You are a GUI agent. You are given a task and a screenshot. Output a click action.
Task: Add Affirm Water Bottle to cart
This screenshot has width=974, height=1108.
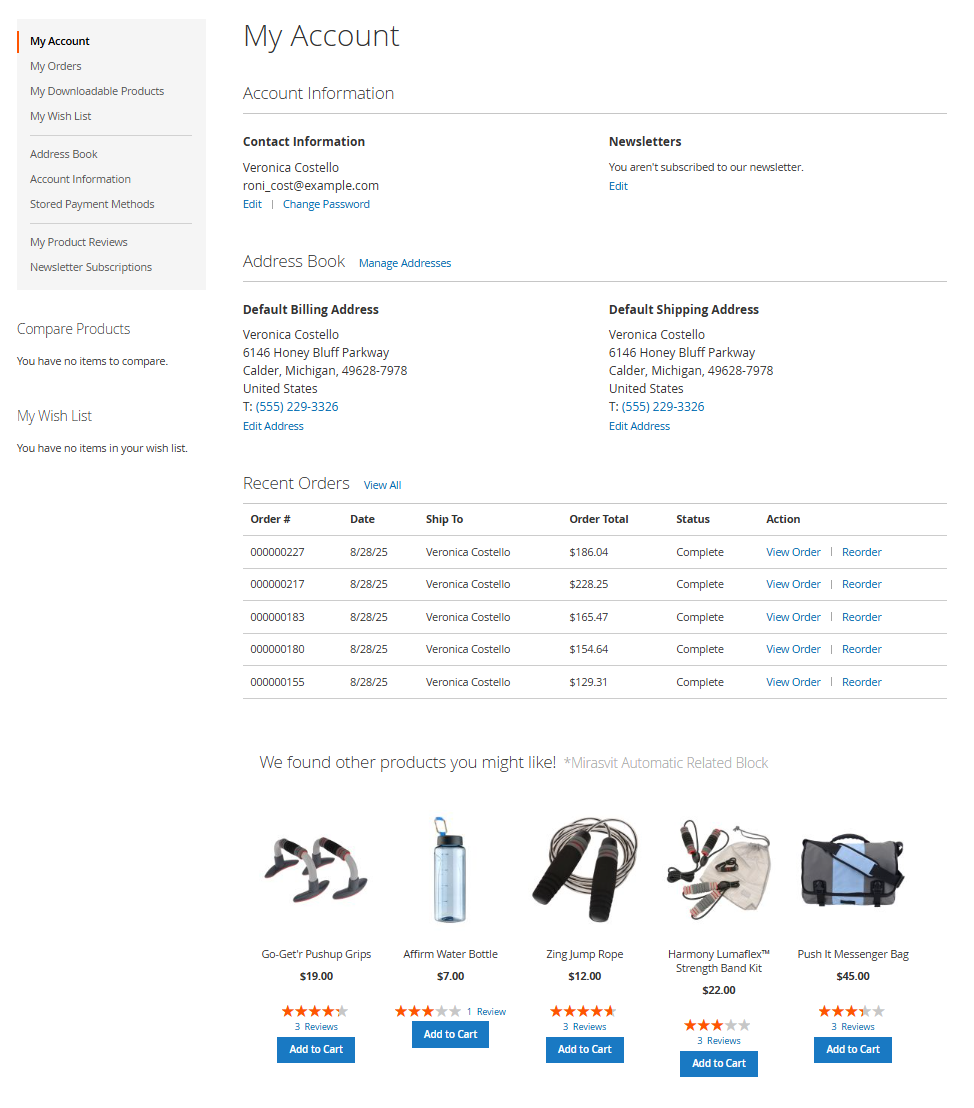pos(450,1034)
